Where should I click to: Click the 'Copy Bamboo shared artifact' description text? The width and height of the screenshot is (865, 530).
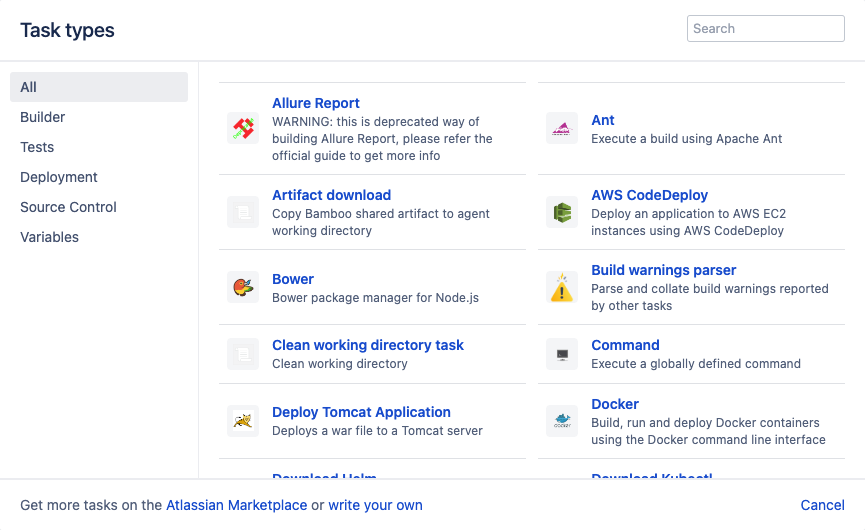pos(381,222)
